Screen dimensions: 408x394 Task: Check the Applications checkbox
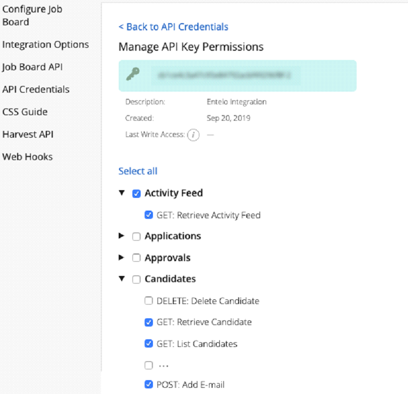tap(136, 237)
